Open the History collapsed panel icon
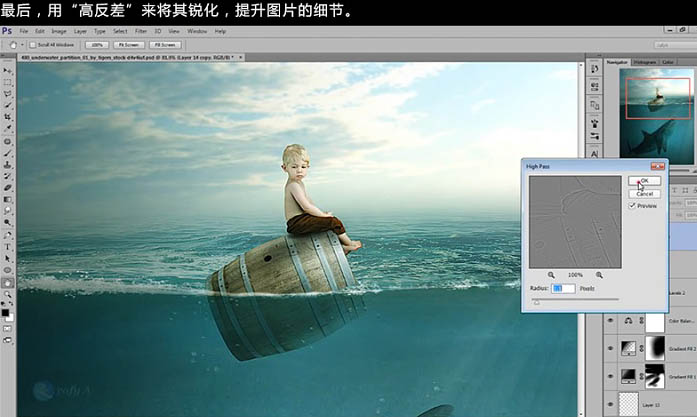Viewport: 697px width, 417px height. [594, 69]
